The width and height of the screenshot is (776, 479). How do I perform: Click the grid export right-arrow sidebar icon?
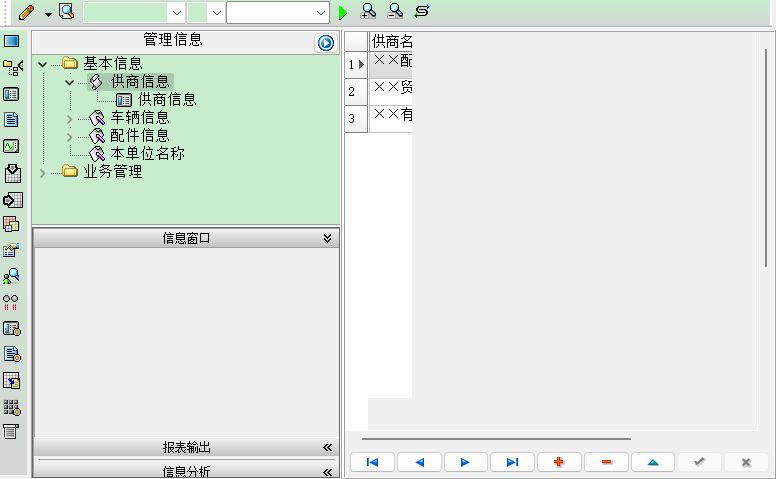click(12, 200)
